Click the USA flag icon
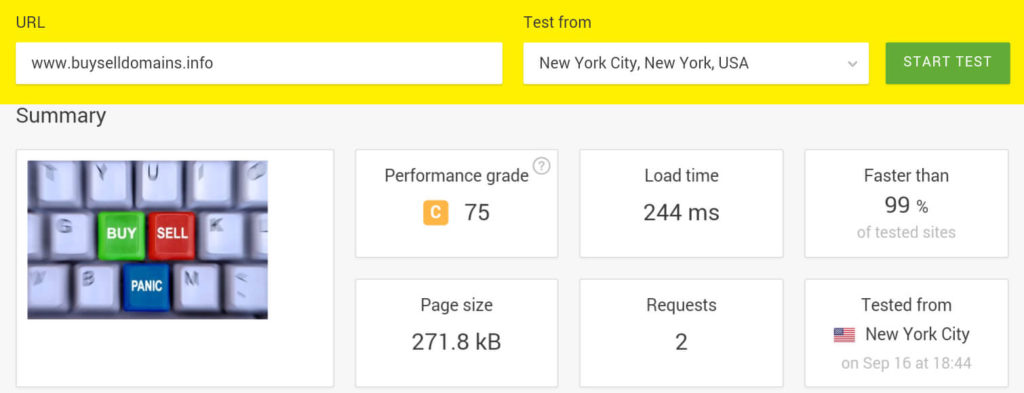 click(x=844, y=335)
